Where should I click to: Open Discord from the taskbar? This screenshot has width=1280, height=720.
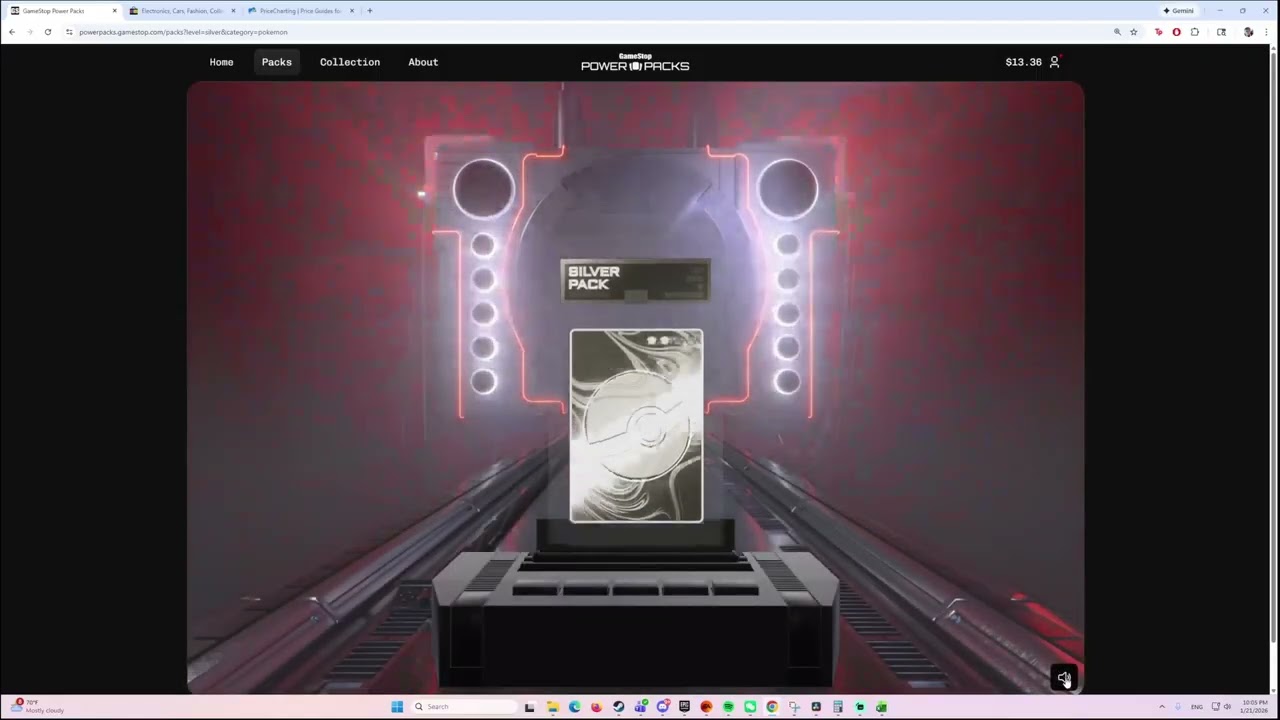point(662,707)
